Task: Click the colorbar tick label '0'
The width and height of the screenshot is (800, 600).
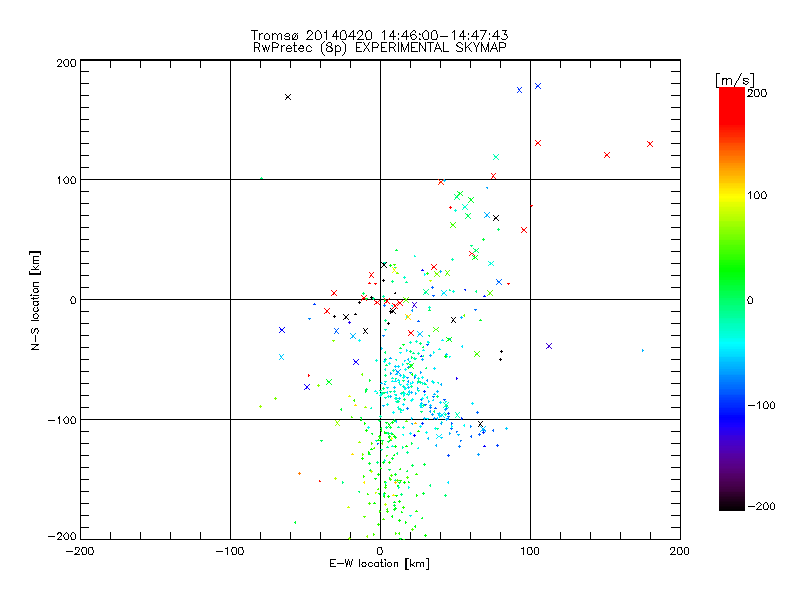Action: point(750,300)
